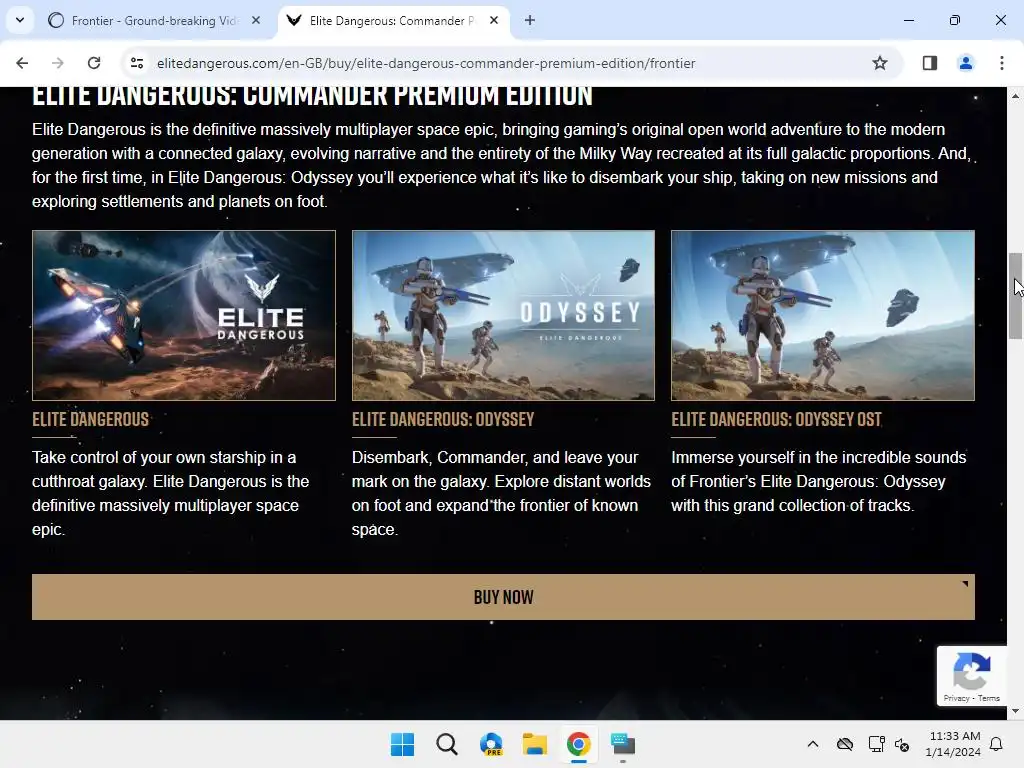Open the clock and date flyout
The image size is (1024, 768).
pyautogui.click(x=953, y=744)
